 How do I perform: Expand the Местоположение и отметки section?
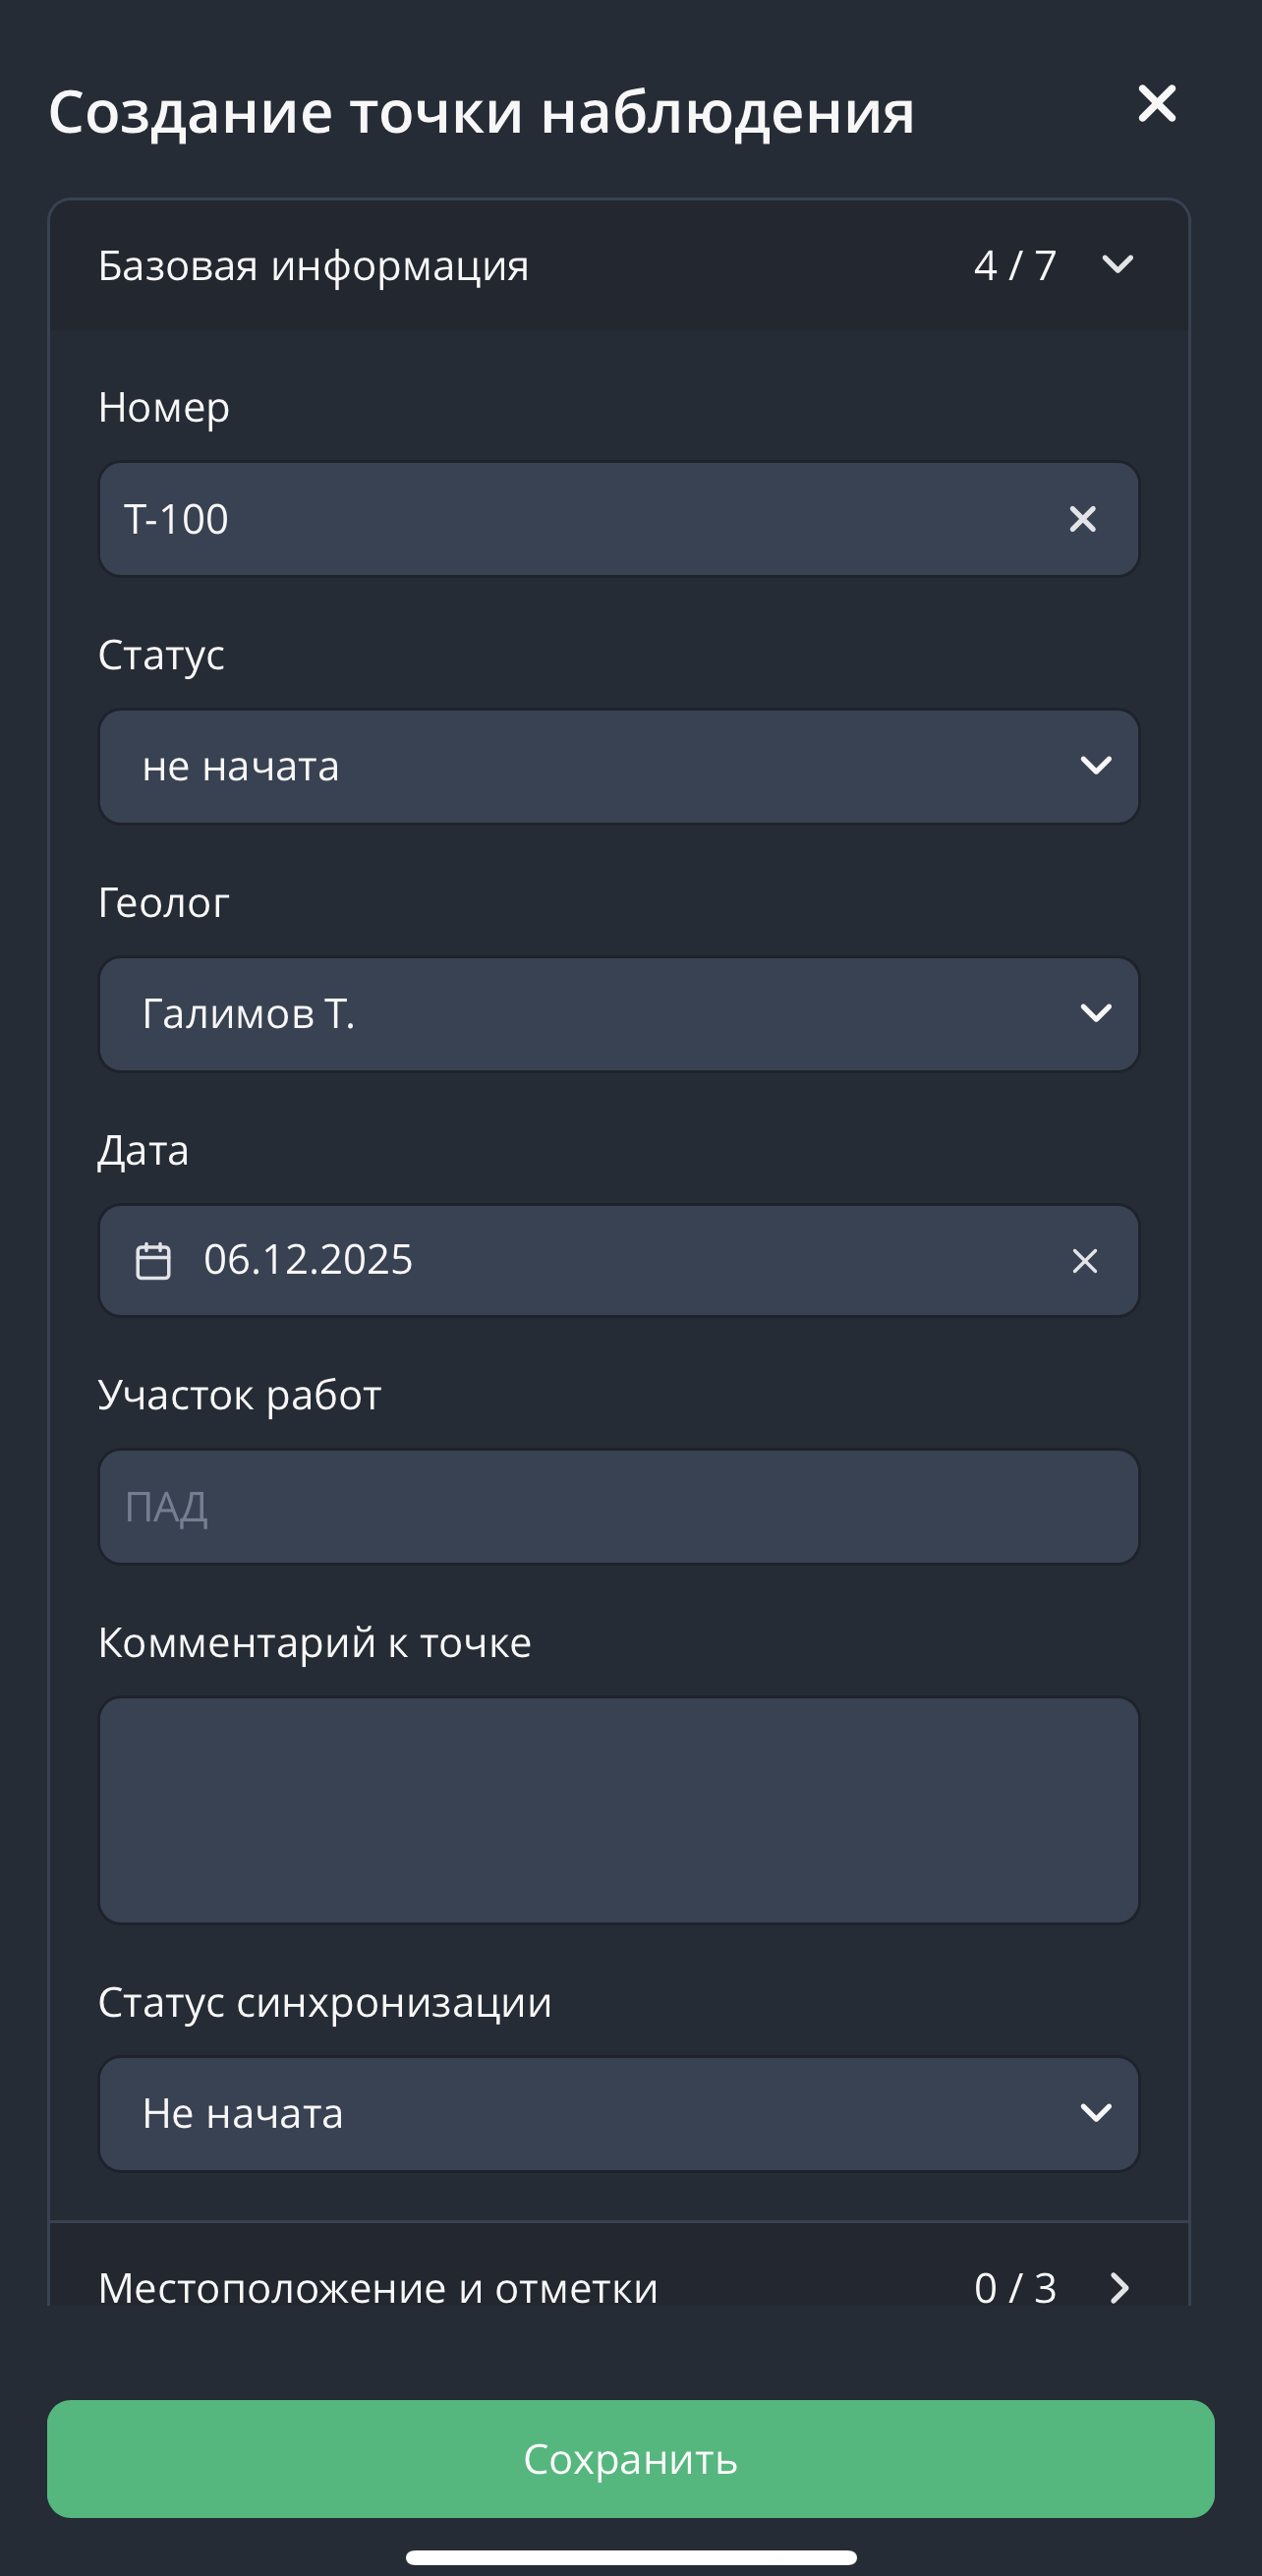click(1119, 2287)
